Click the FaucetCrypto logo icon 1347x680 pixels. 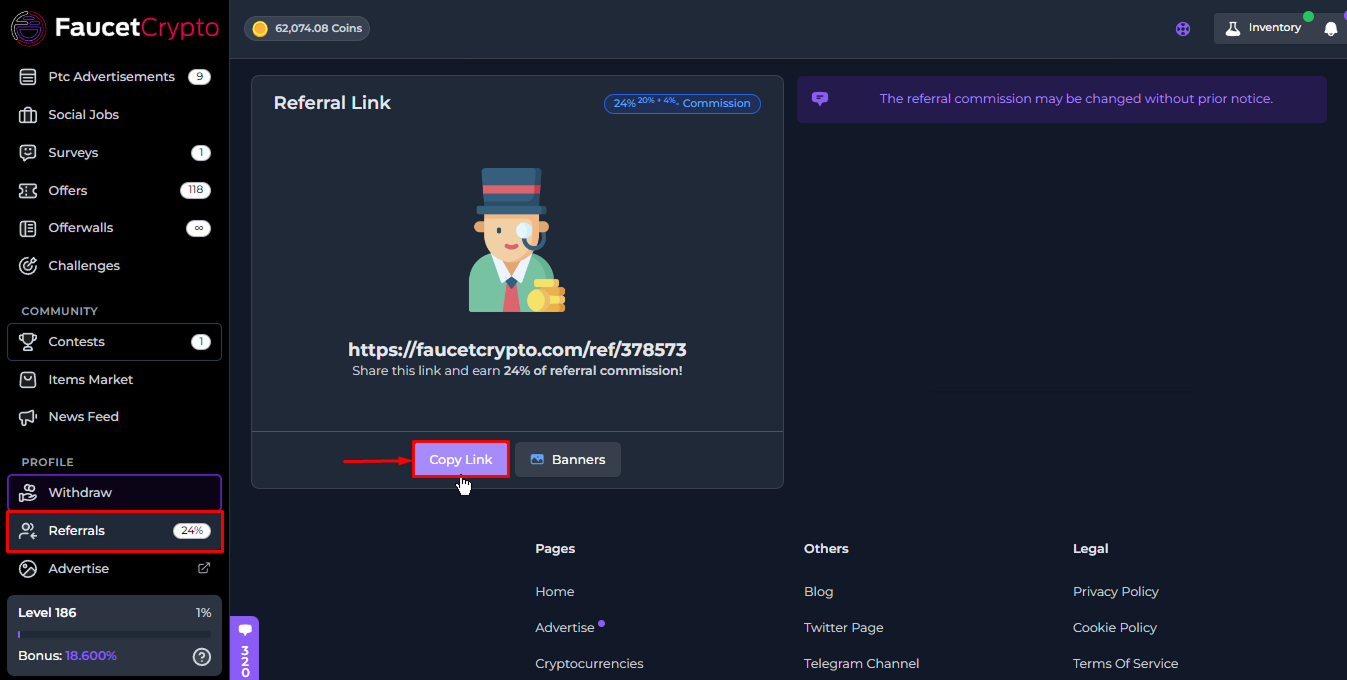[28, 28]
